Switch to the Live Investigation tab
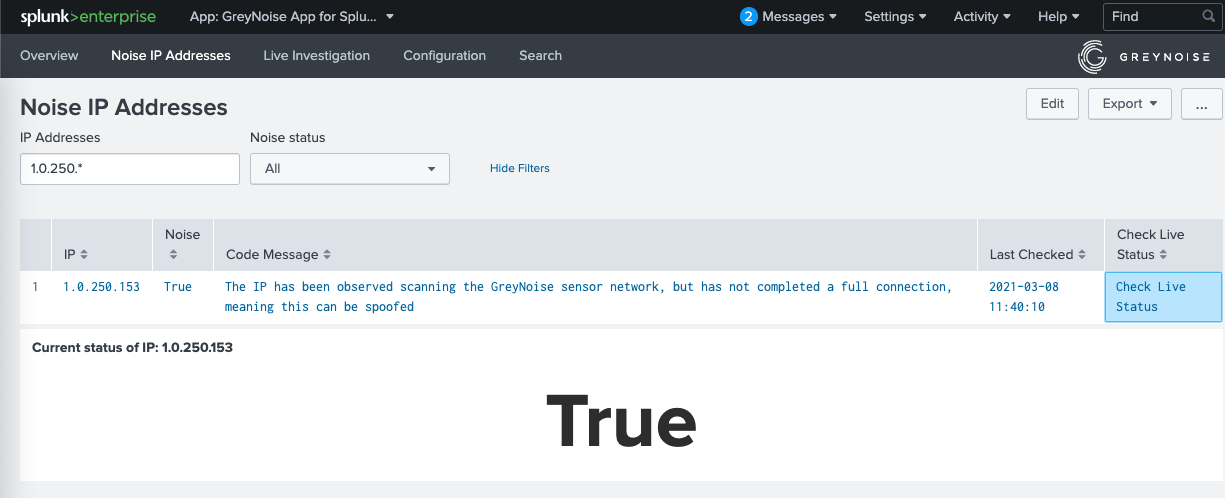This screenshot has height=498, width=1225. tap(317, 56)
